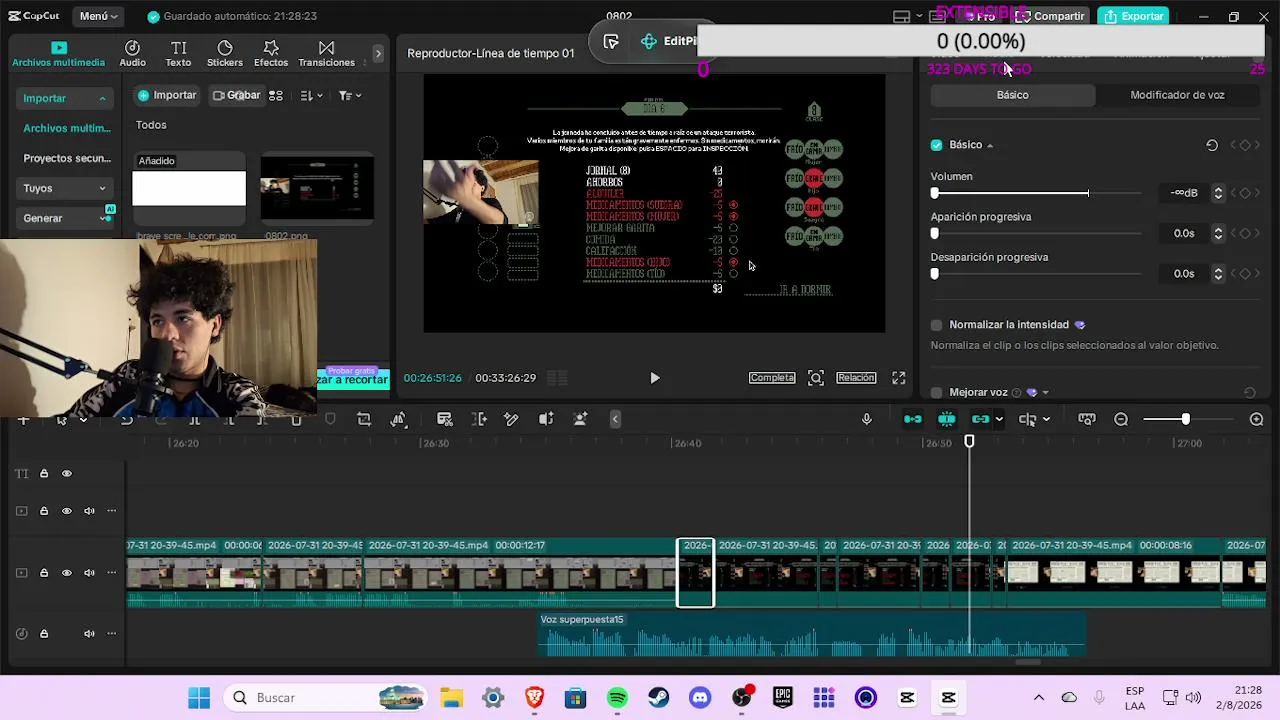The image size is (1280, 720).
Task: Open Steam from the taskbar
Action: 659,698
